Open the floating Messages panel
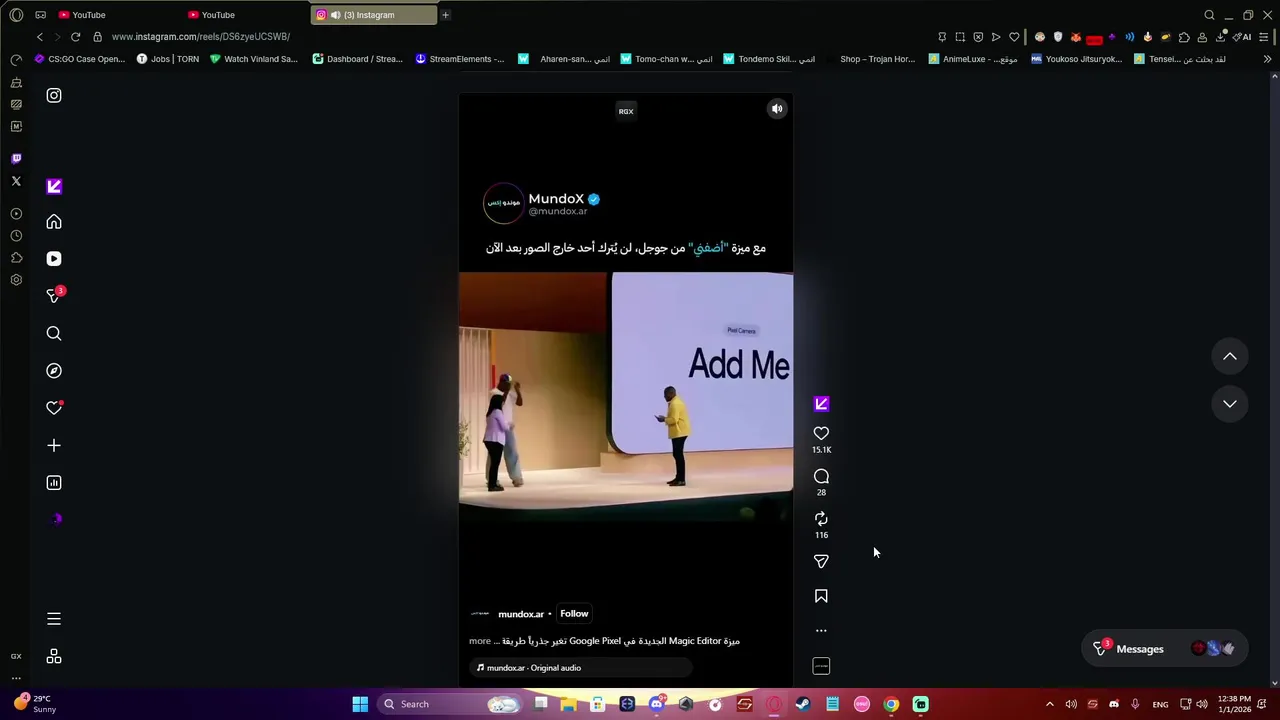Screen dimensions: 1280x720 pyautogui.click(x=1163, y=649)
